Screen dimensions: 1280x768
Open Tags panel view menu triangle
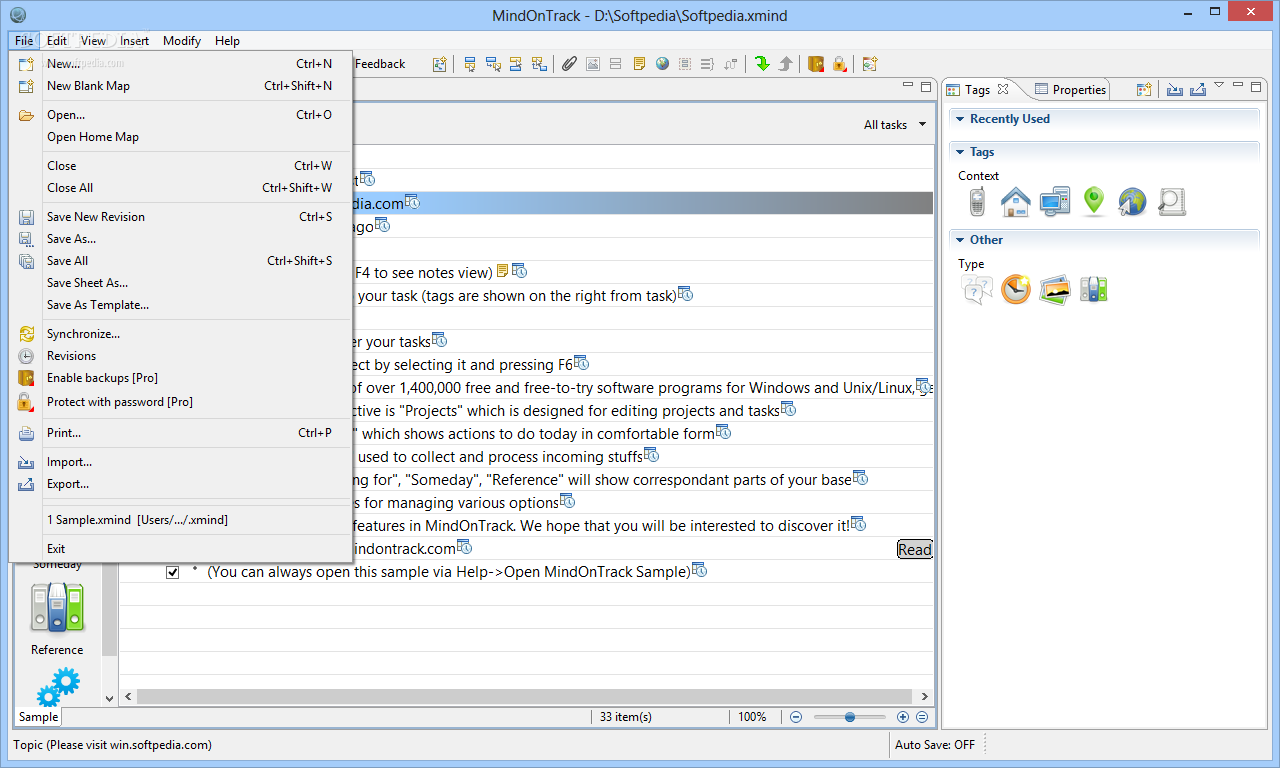coord(1219,86)
